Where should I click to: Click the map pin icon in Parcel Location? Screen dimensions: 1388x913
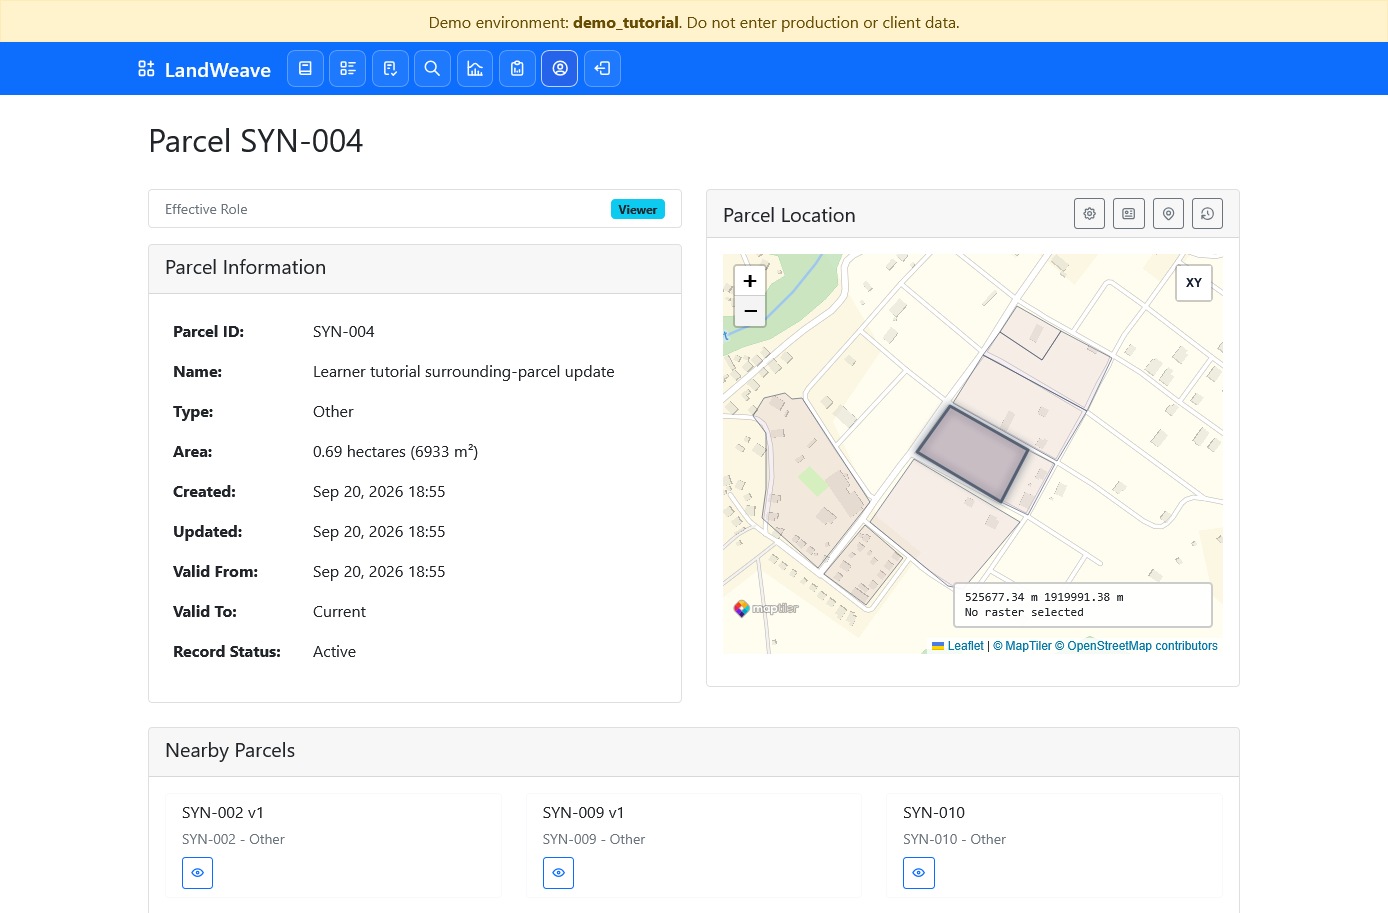pos(1168,213)
